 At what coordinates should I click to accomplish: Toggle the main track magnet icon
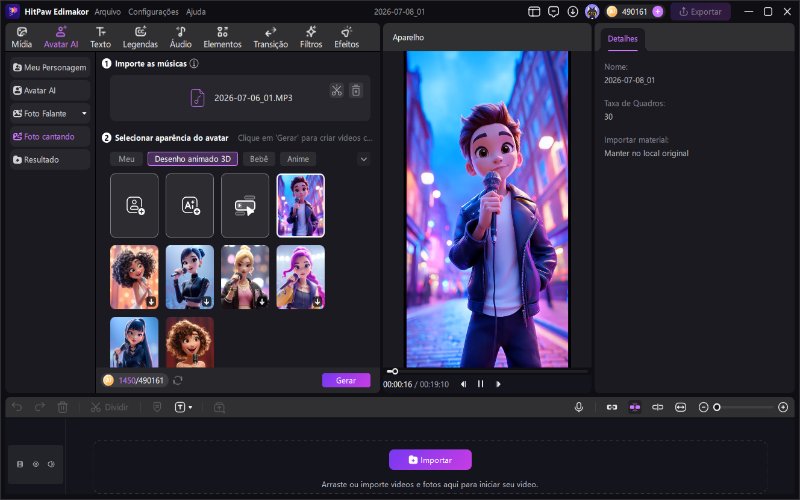click(x=612, y=407)
